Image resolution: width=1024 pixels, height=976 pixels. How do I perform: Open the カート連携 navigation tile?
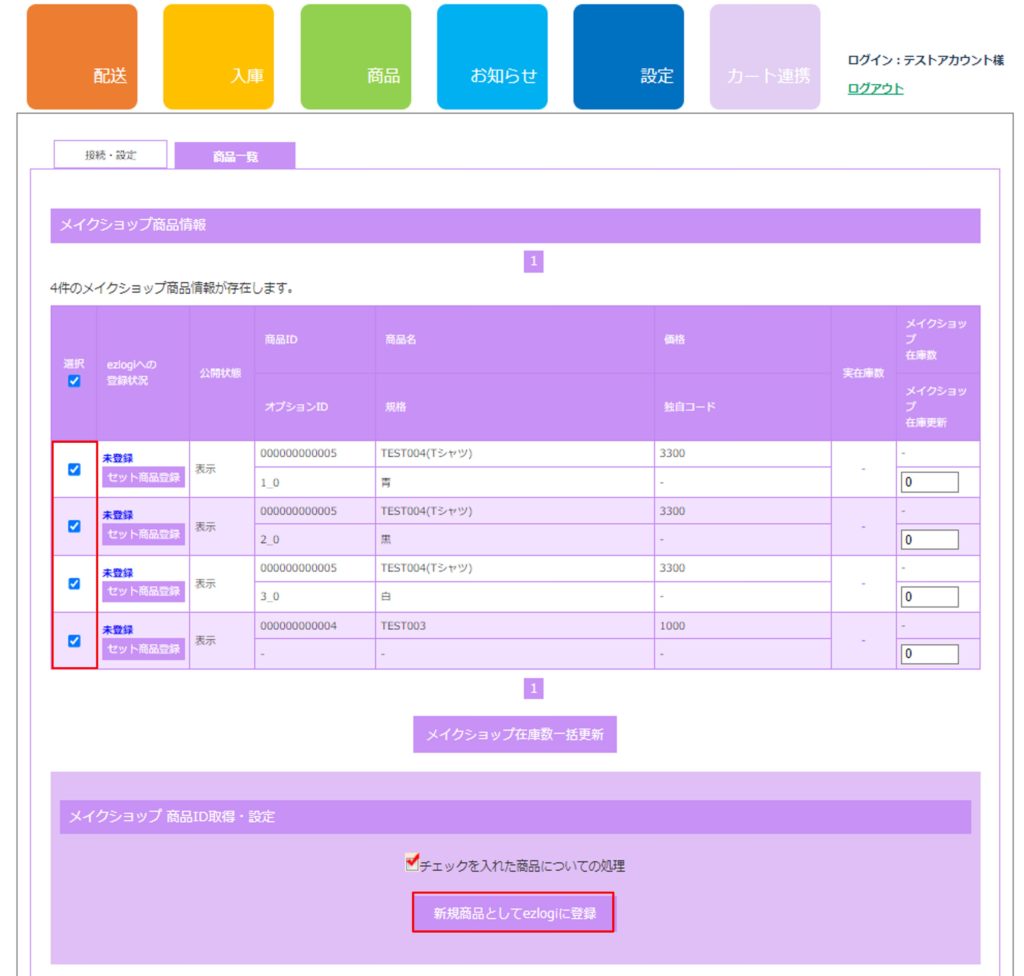tap(765, 57)
